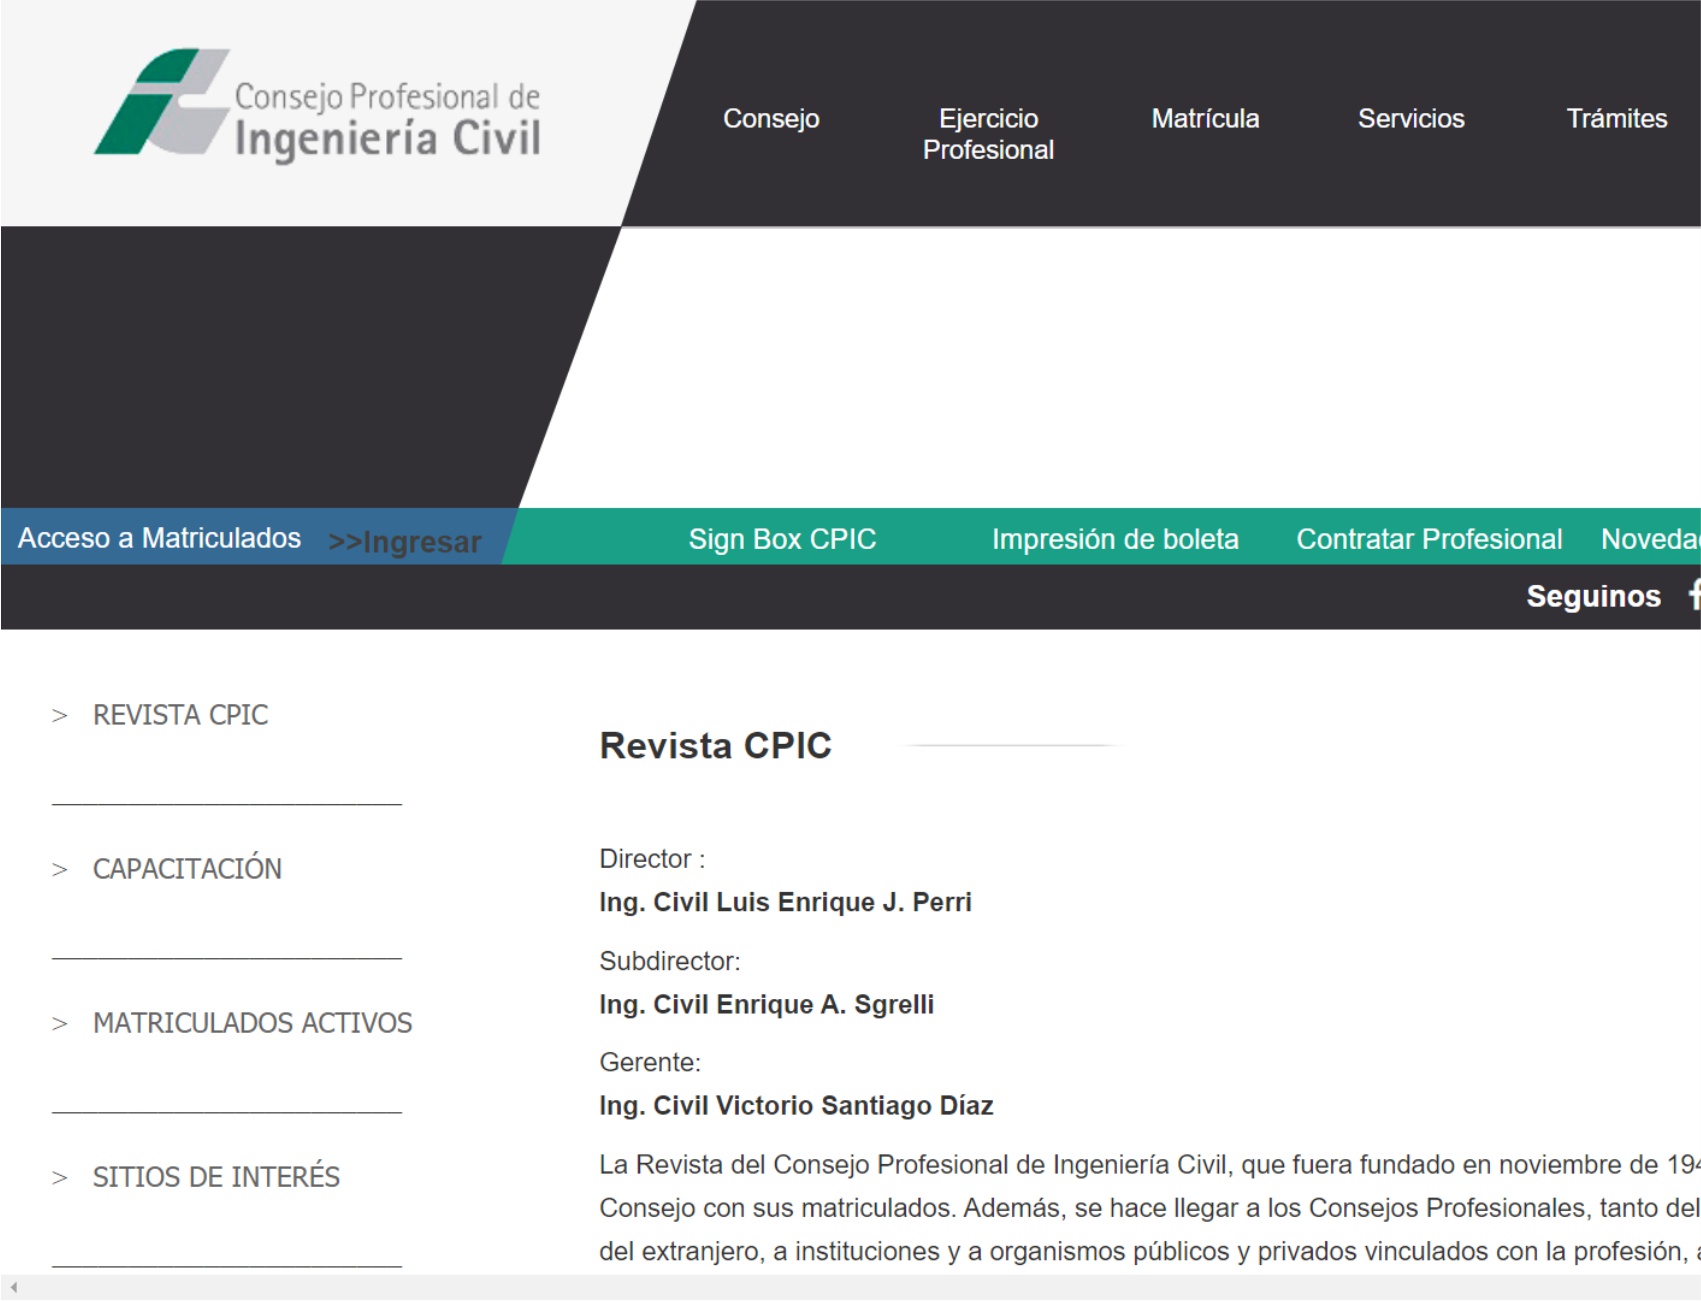1701x1301 pixels.
Task: Click Acceso a Matriculados label
Action: (x=159, y=538)
